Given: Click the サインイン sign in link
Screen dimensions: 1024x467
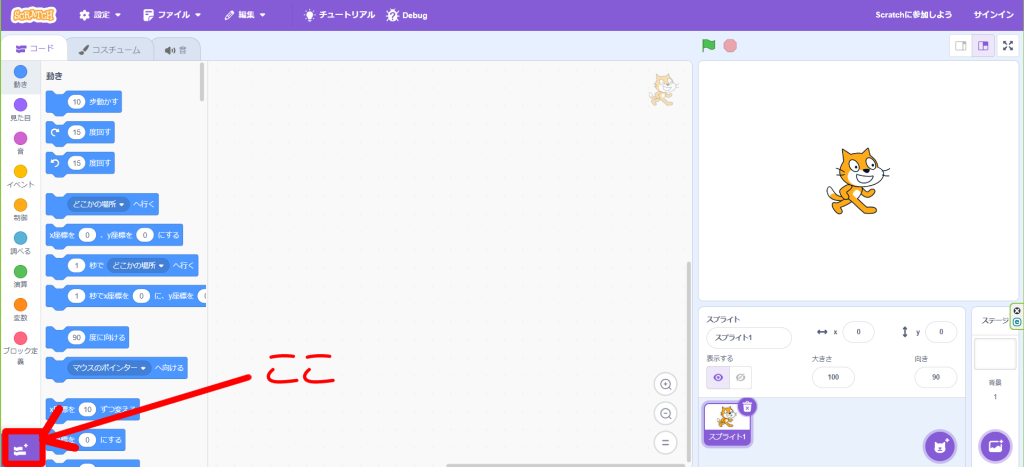Looking at the screenshot, I should [x=993, y=15].
